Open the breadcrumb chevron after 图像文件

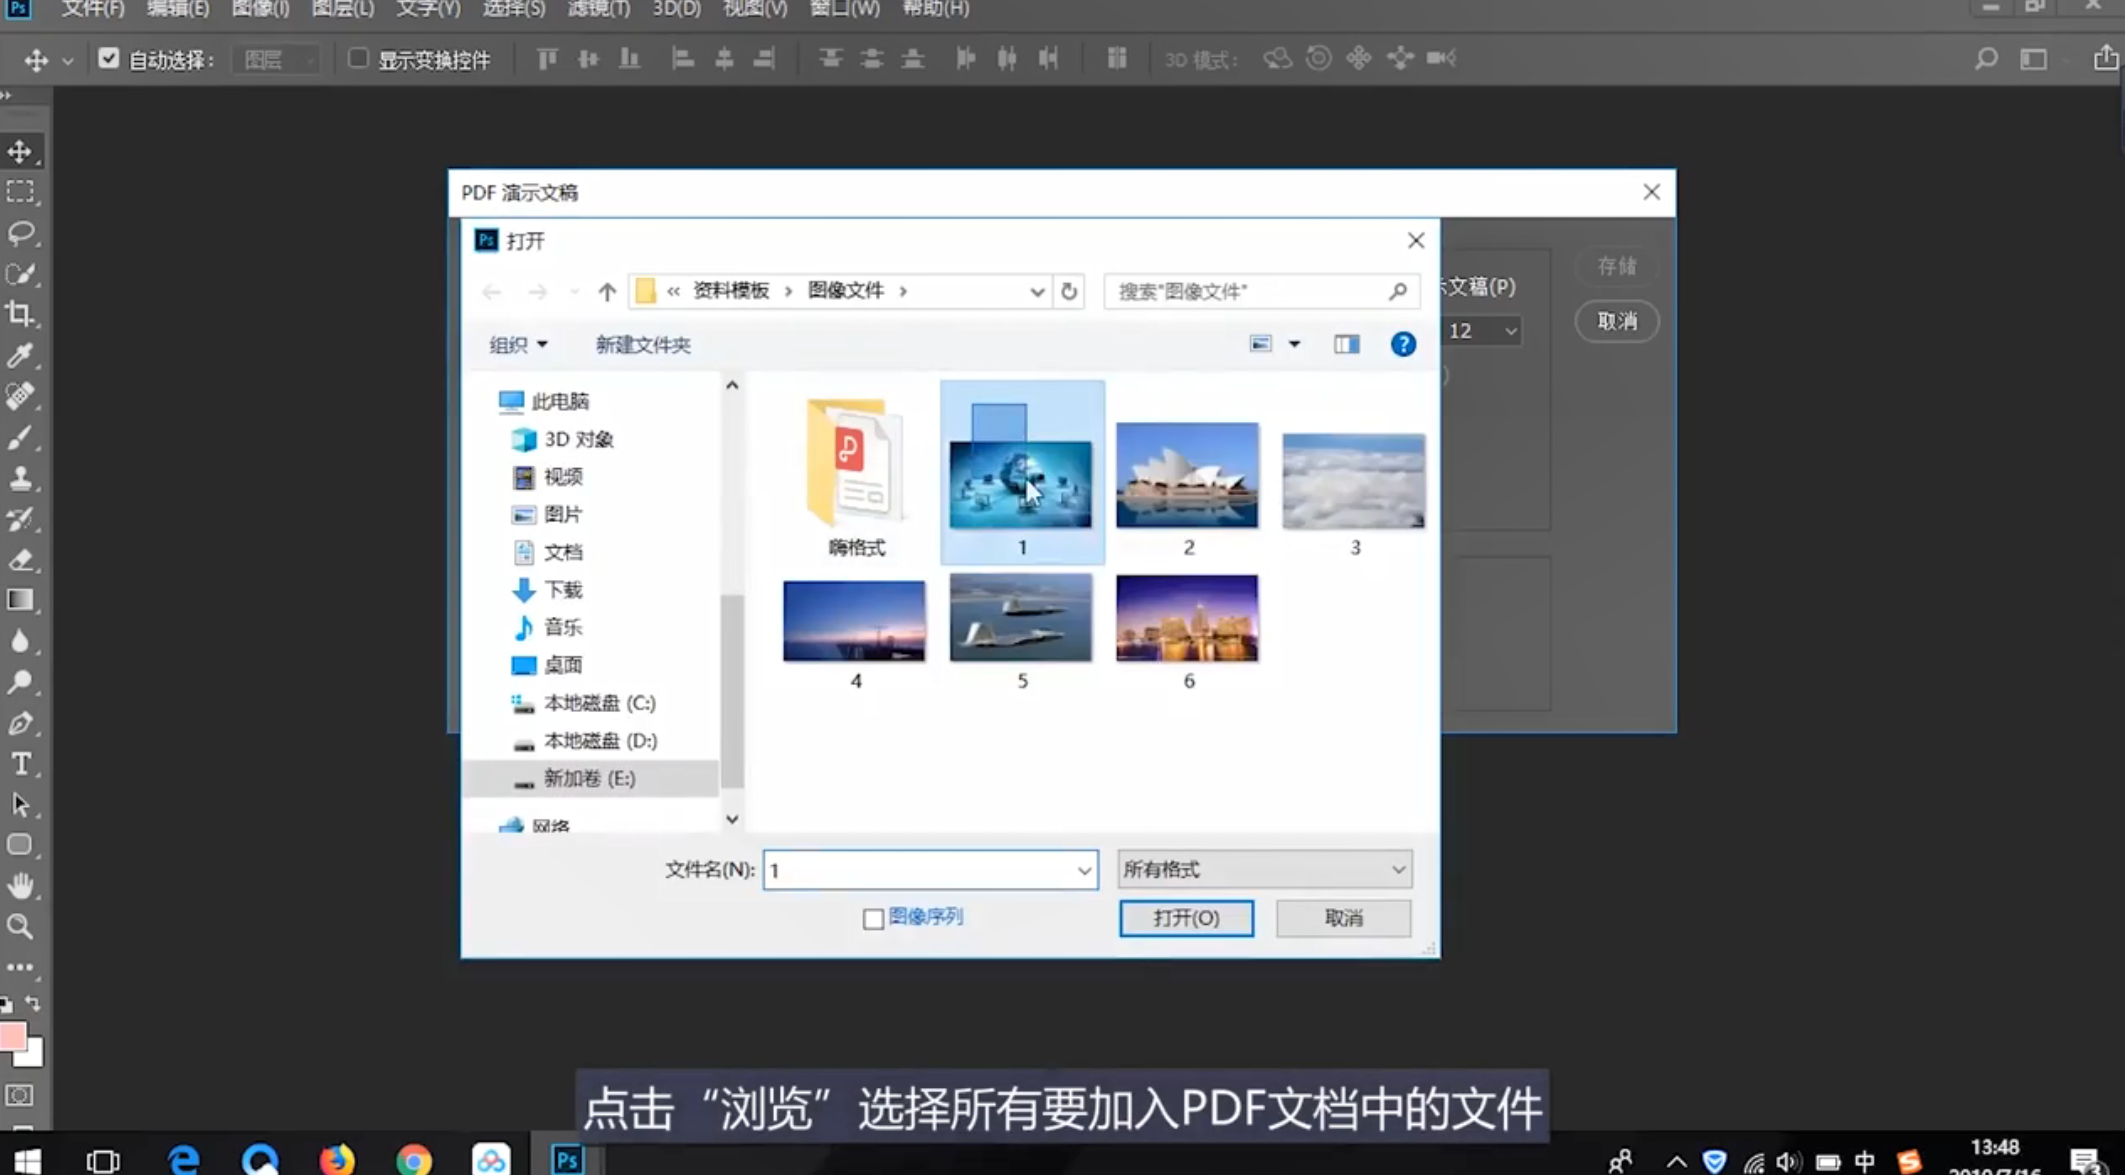(903, 291)
